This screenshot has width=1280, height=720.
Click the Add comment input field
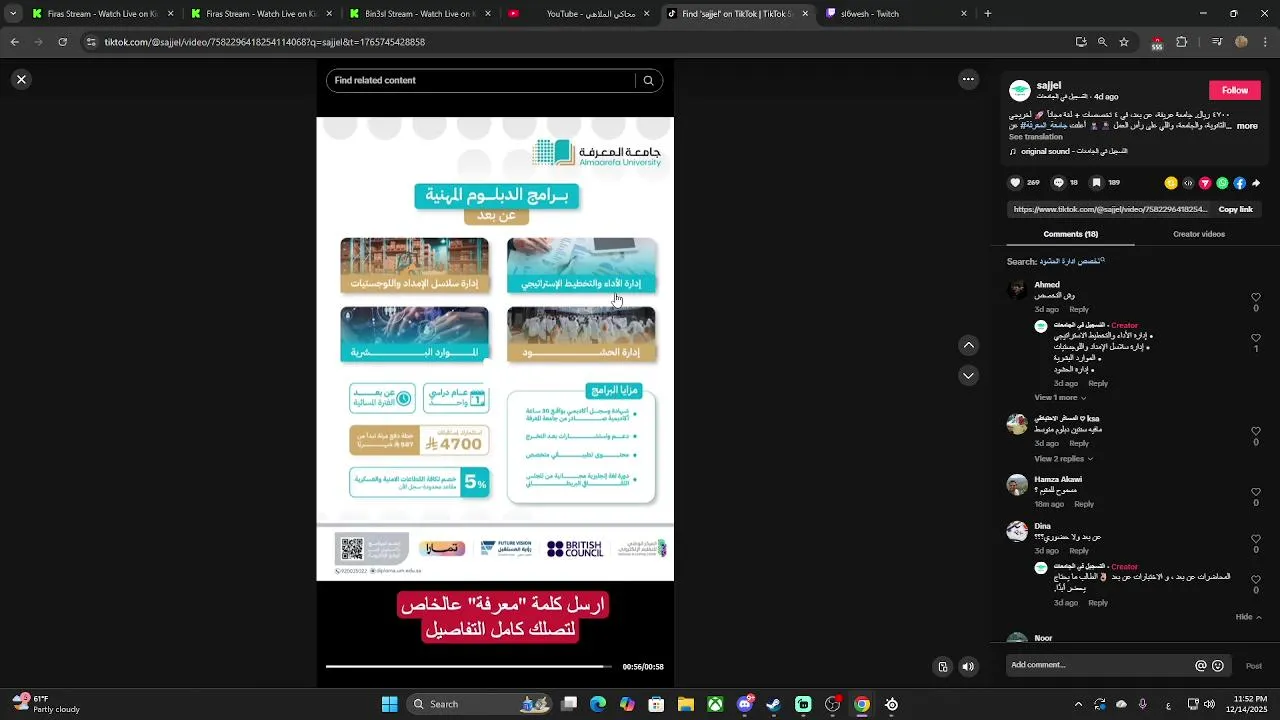(x=1100, y=666)
